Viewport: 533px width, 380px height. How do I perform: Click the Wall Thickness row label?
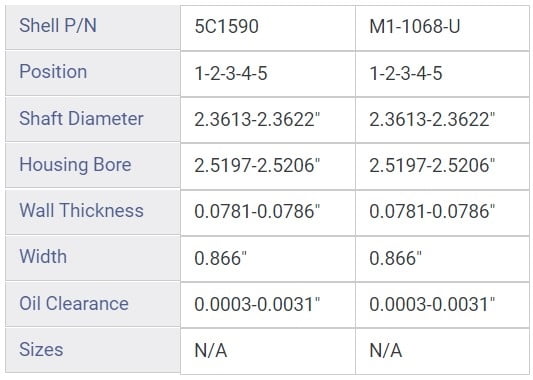pos(81,210)
